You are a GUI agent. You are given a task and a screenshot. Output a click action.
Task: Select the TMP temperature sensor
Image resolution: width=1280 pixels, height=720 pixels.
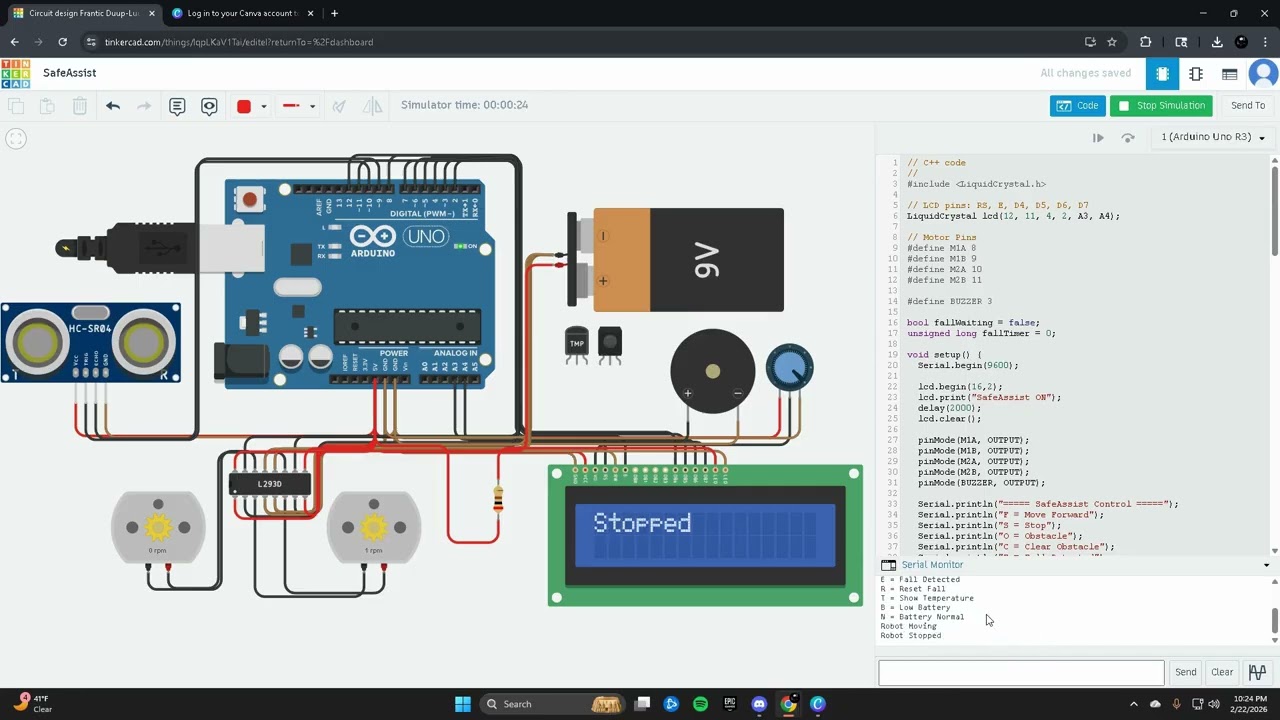(x=577, y=343)
